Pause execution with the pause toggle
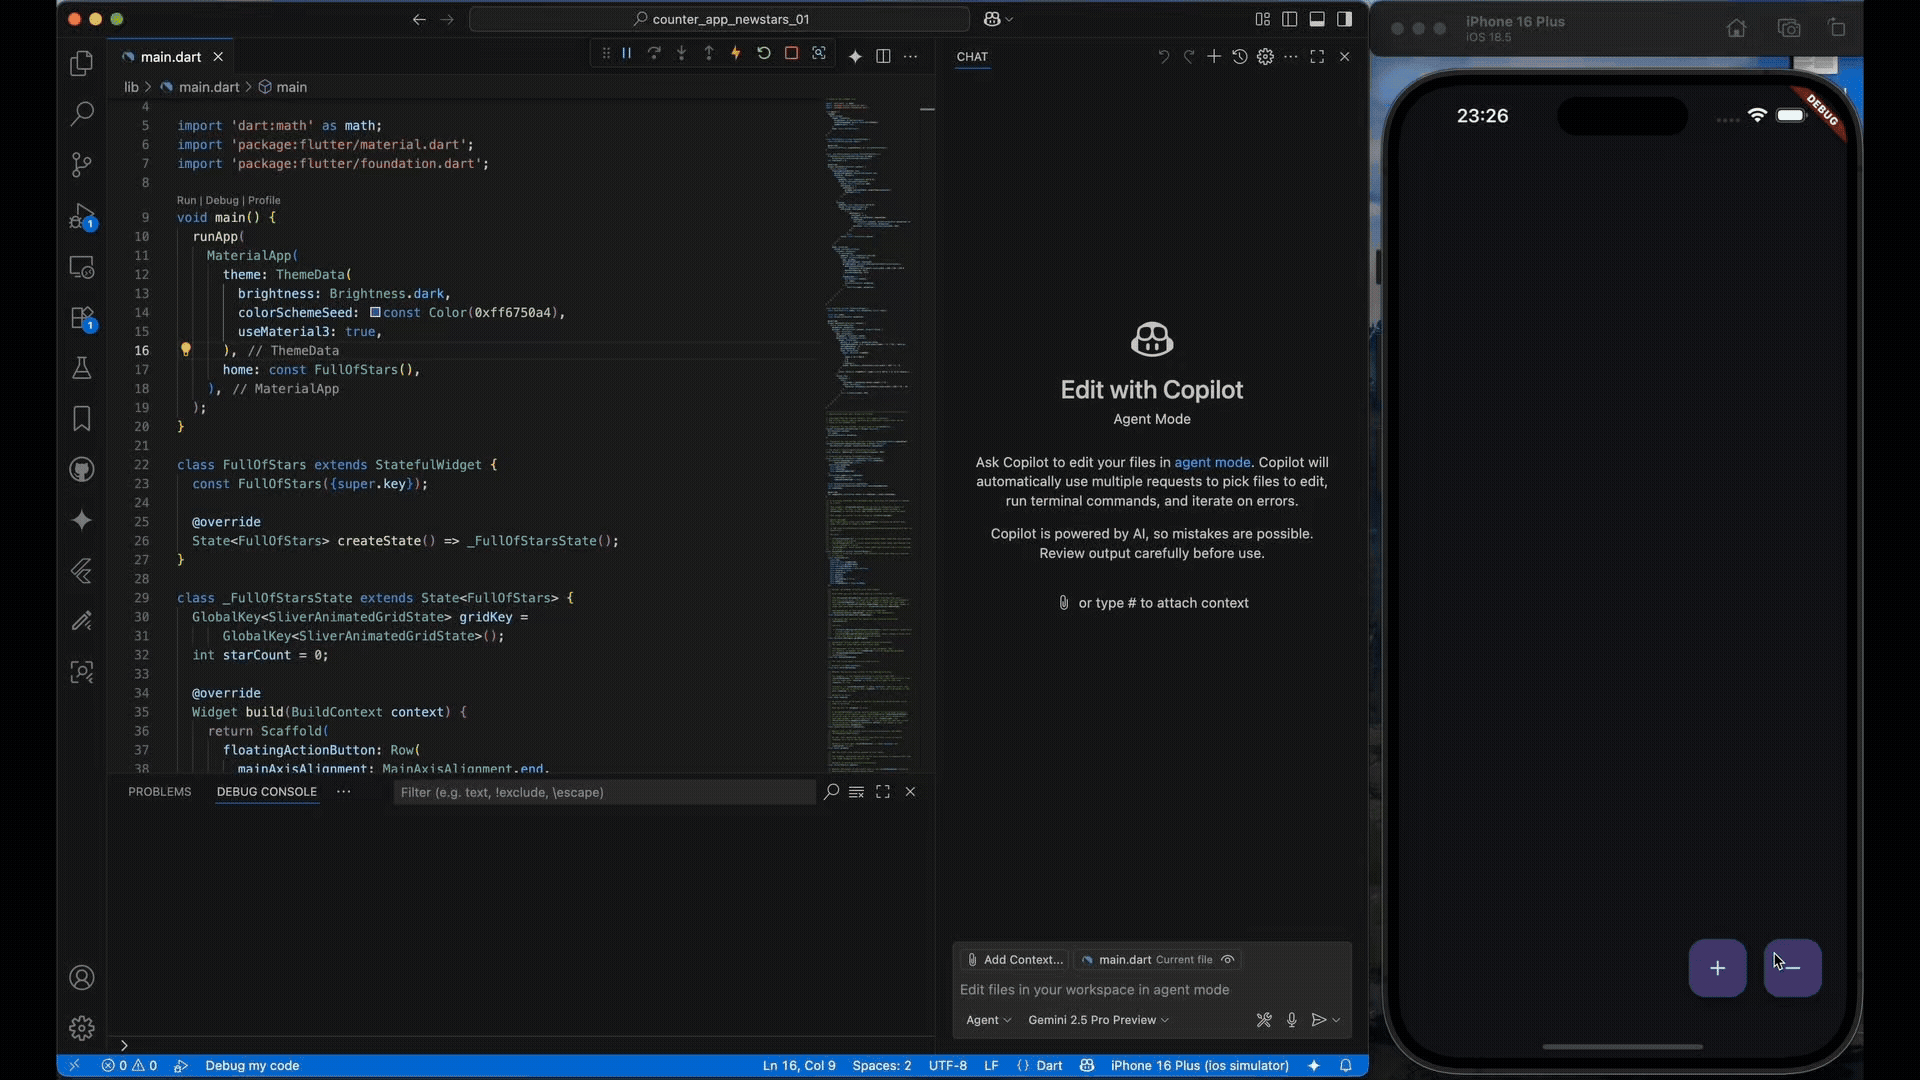This screenshot has width=1920, height=1080. 626,53
